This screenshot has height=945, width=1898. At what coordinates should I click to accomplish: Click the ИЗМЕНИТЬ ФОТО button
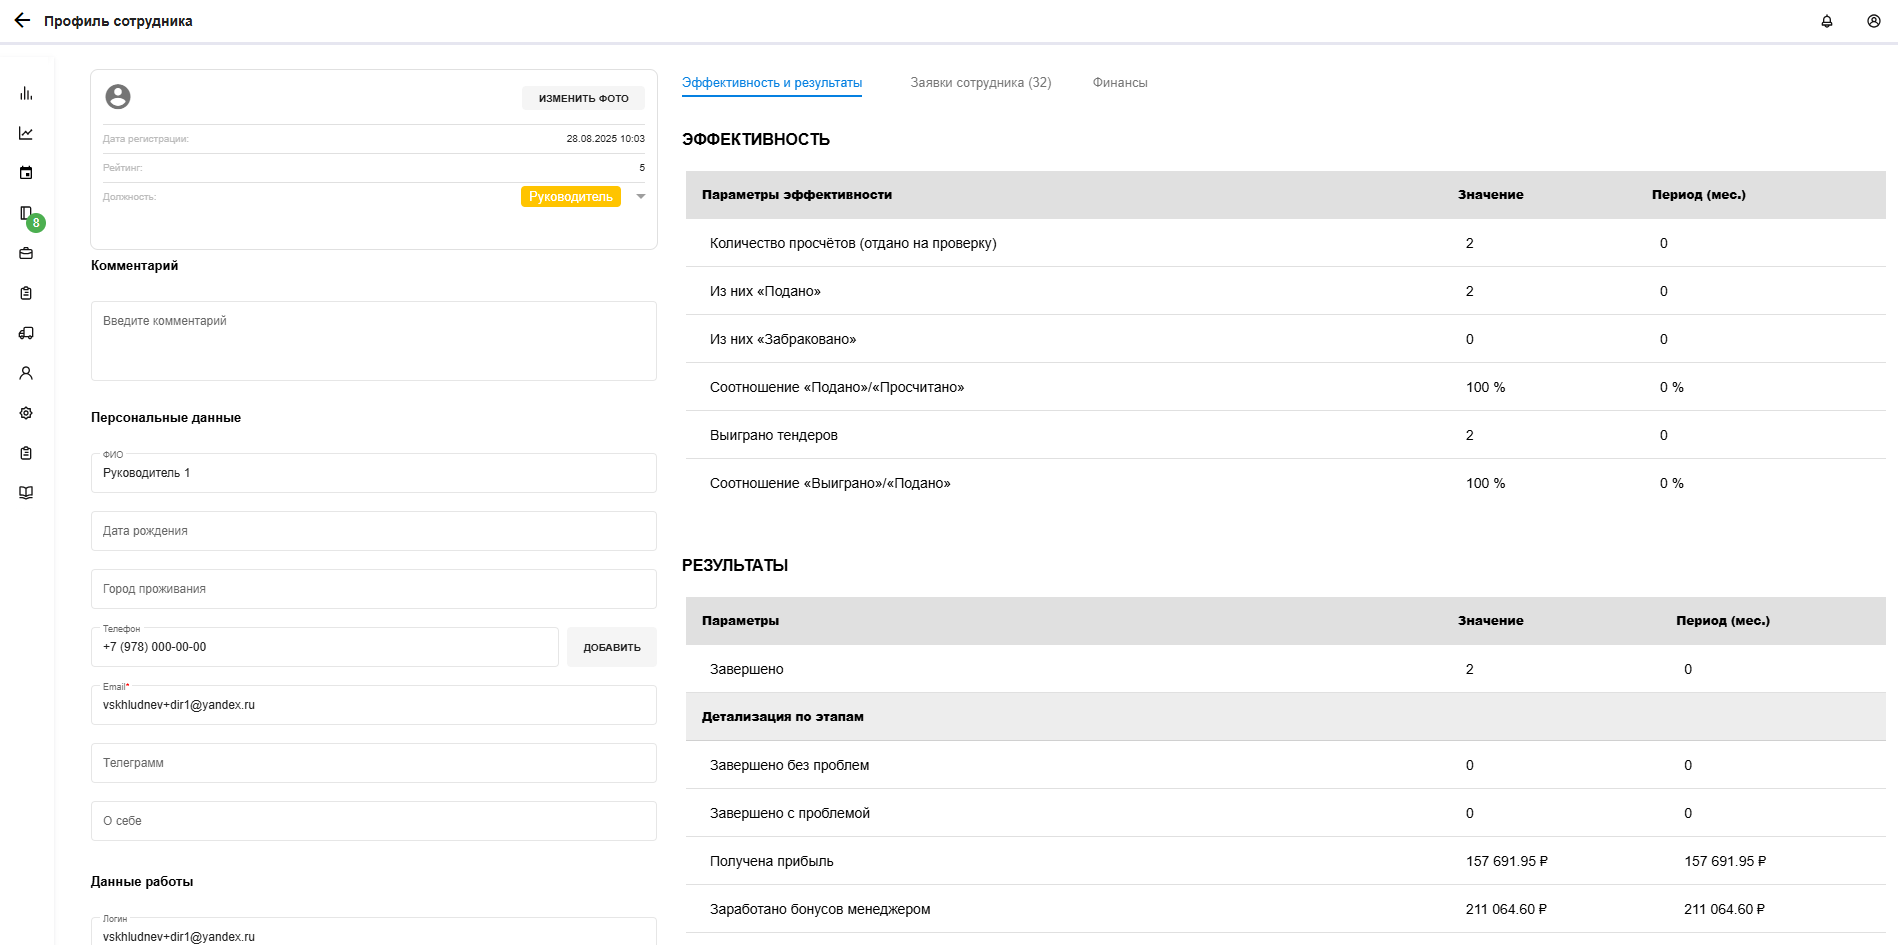click(x=583, y=98)
